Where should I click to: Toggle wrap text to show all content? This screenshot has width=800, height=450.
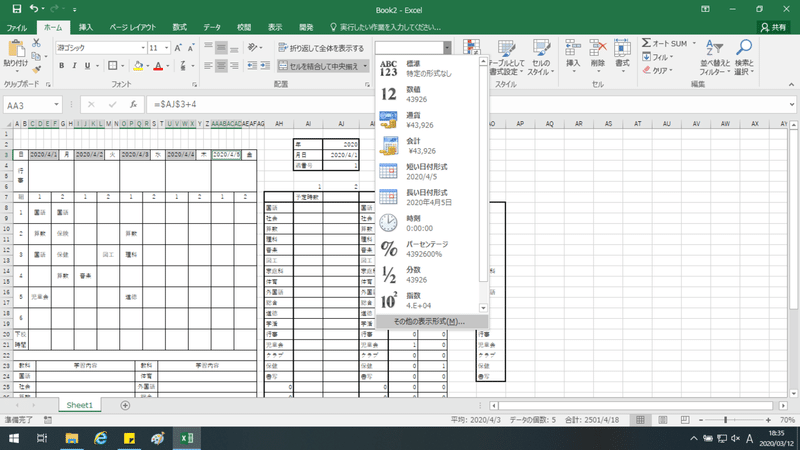point(321,48)
